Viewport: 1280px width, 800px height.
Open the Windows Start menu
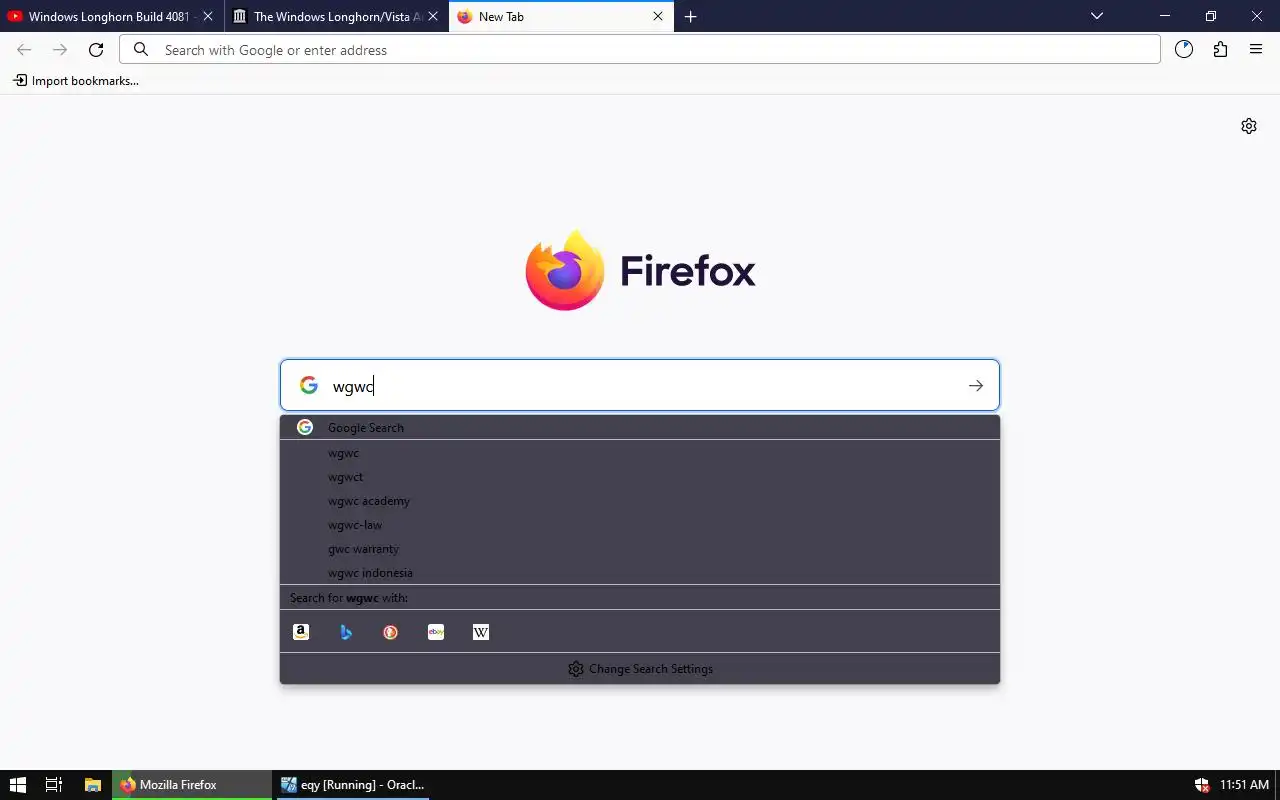(18, 785)
